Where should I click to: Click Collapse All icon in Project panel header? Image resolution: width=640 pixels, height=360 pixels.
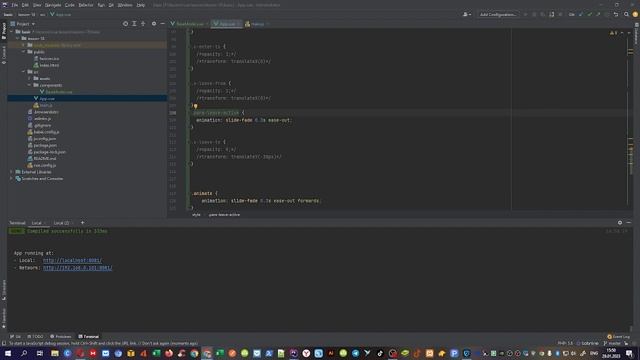(143, 24)
